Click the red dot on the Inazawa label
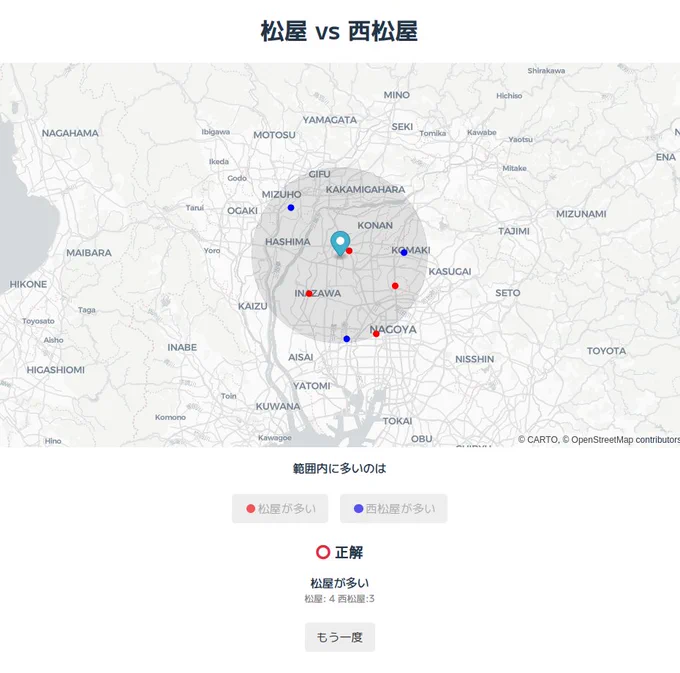 pyautogui.click(x=309, y=294)
